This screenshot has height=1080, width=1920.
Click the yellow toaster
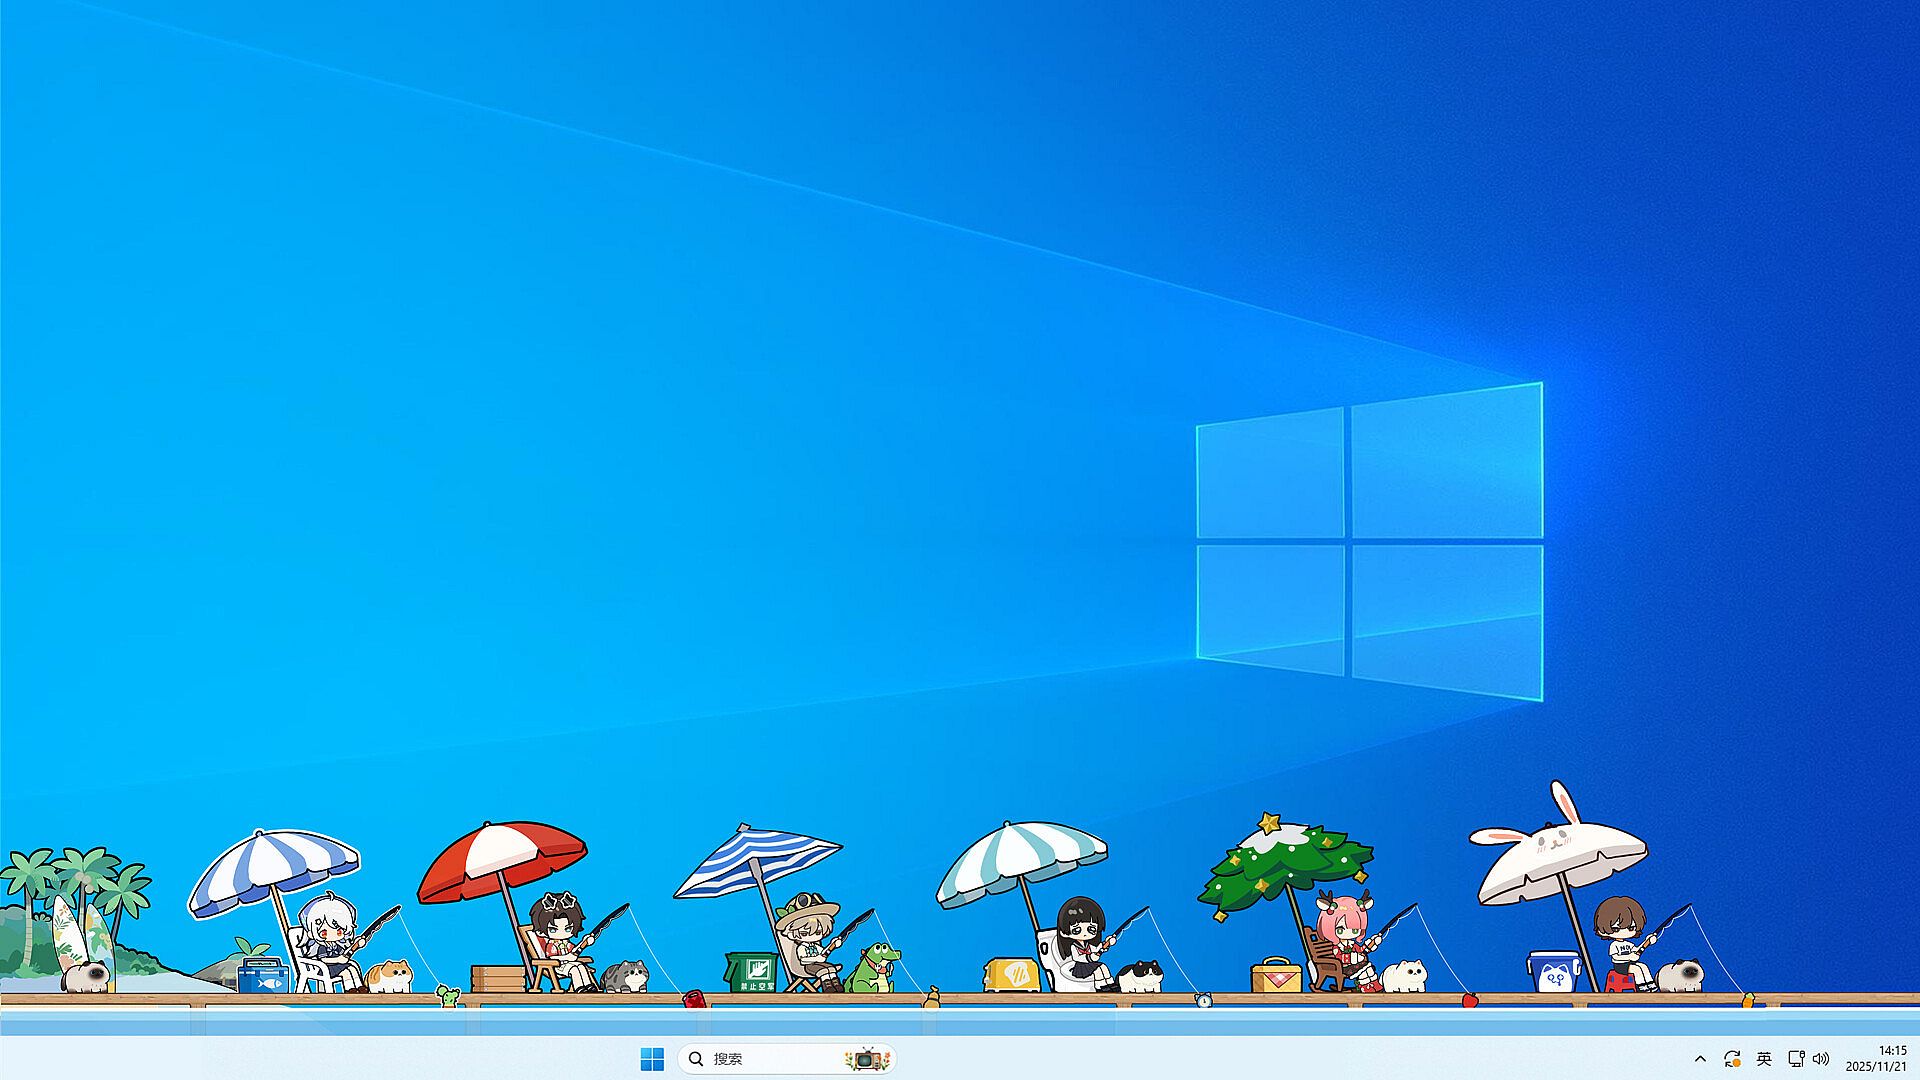point(1011,975)
